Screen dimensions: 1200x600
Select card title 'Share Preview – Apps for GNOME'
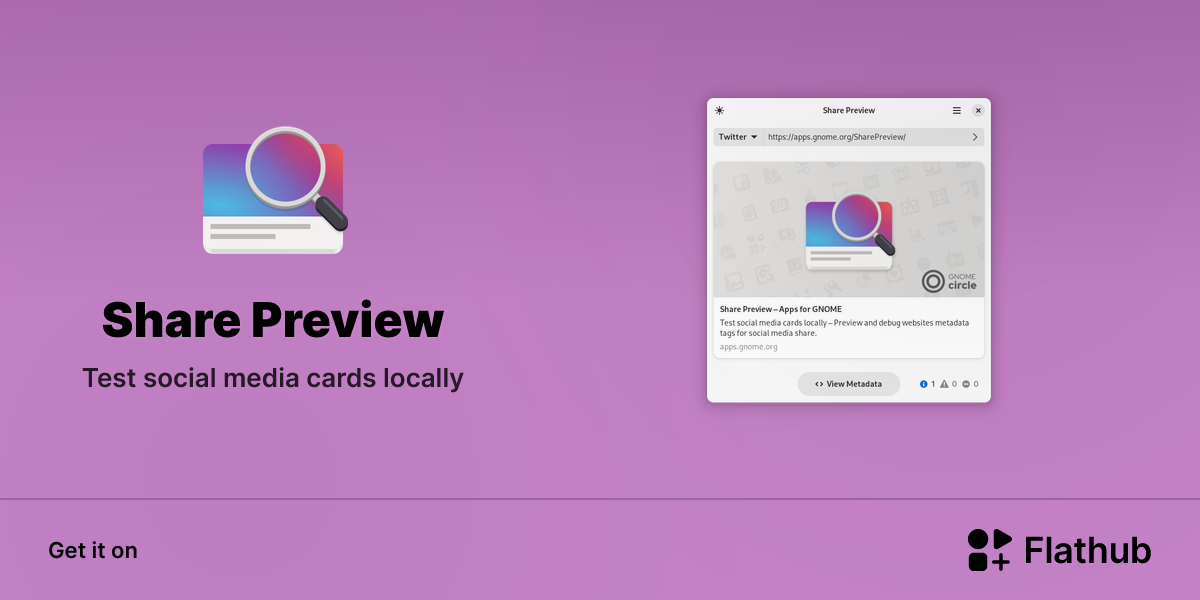point(781,309)
